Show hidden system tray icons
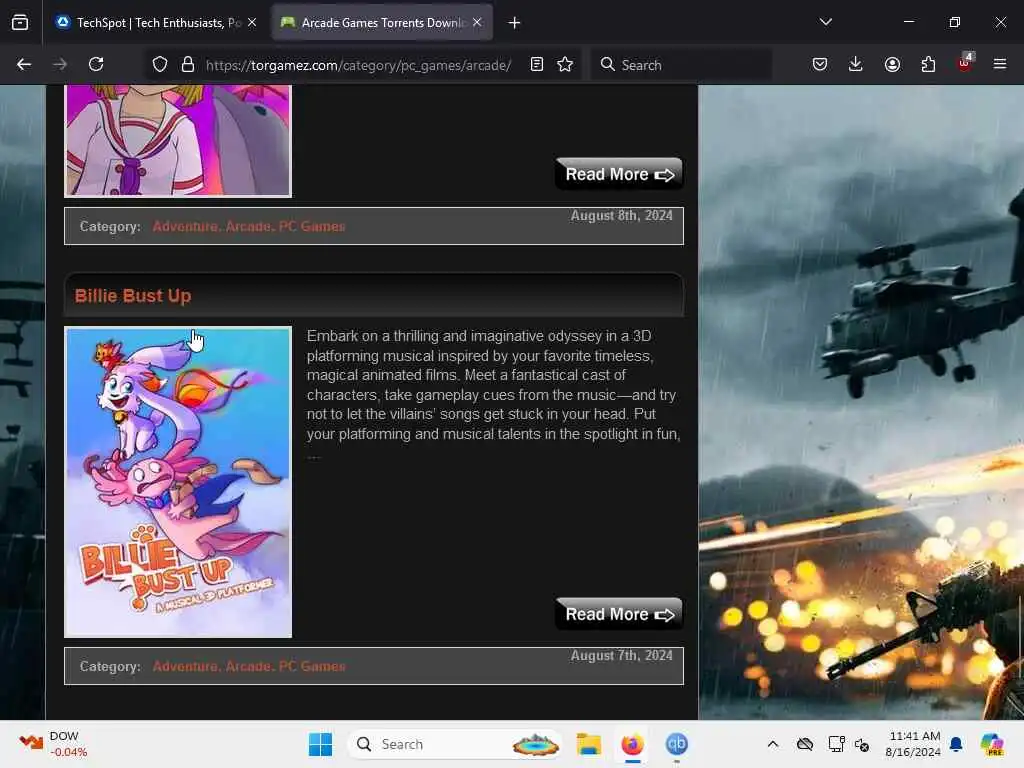1024x768 pixels. pos(773,744)
